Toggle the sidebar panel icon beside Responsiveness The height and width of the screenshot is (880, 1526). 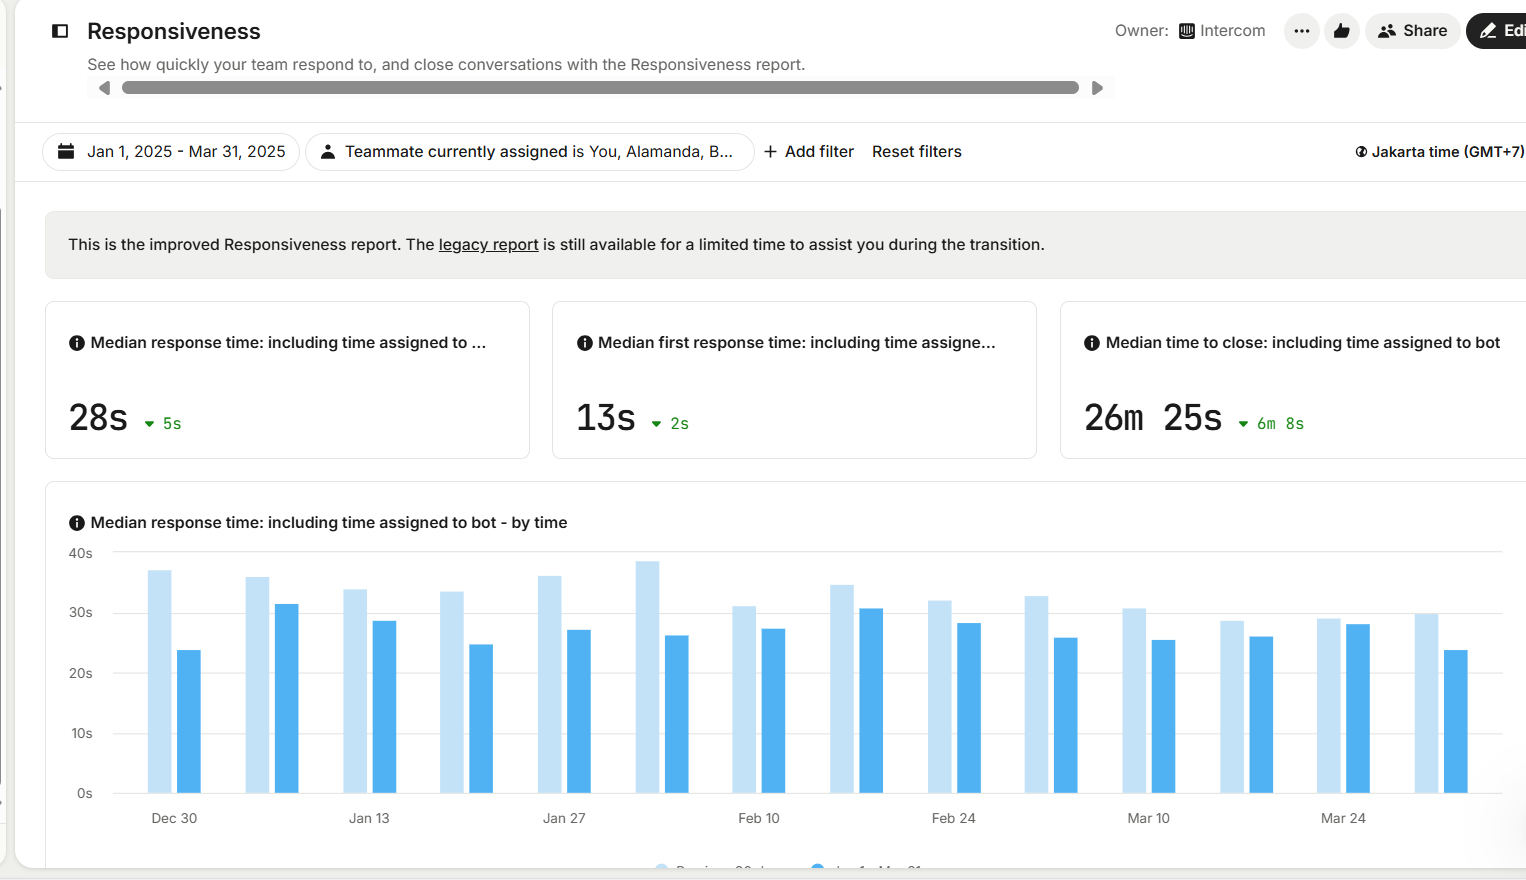click(60, 31)
